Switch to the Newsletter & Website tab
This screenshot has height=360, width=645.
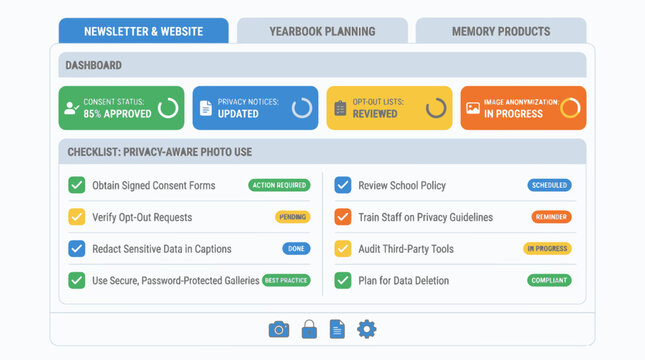pyautogui.click(x=144, y=31)
